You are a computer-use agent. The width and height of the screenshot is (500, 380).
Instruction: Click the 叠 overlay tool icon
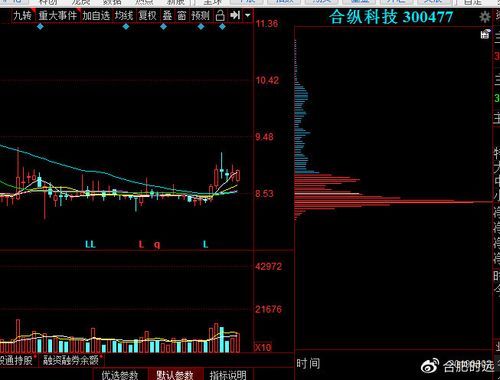click(x=168, y=15)
